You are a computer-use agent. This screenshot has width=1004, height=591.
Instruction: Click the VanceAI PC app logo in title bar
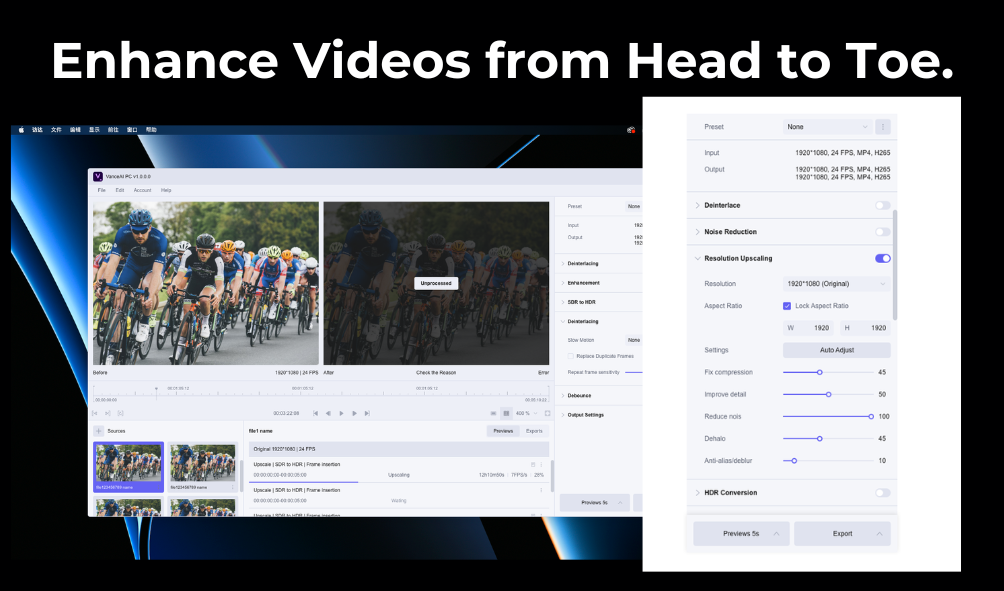[x=98, y=176]
